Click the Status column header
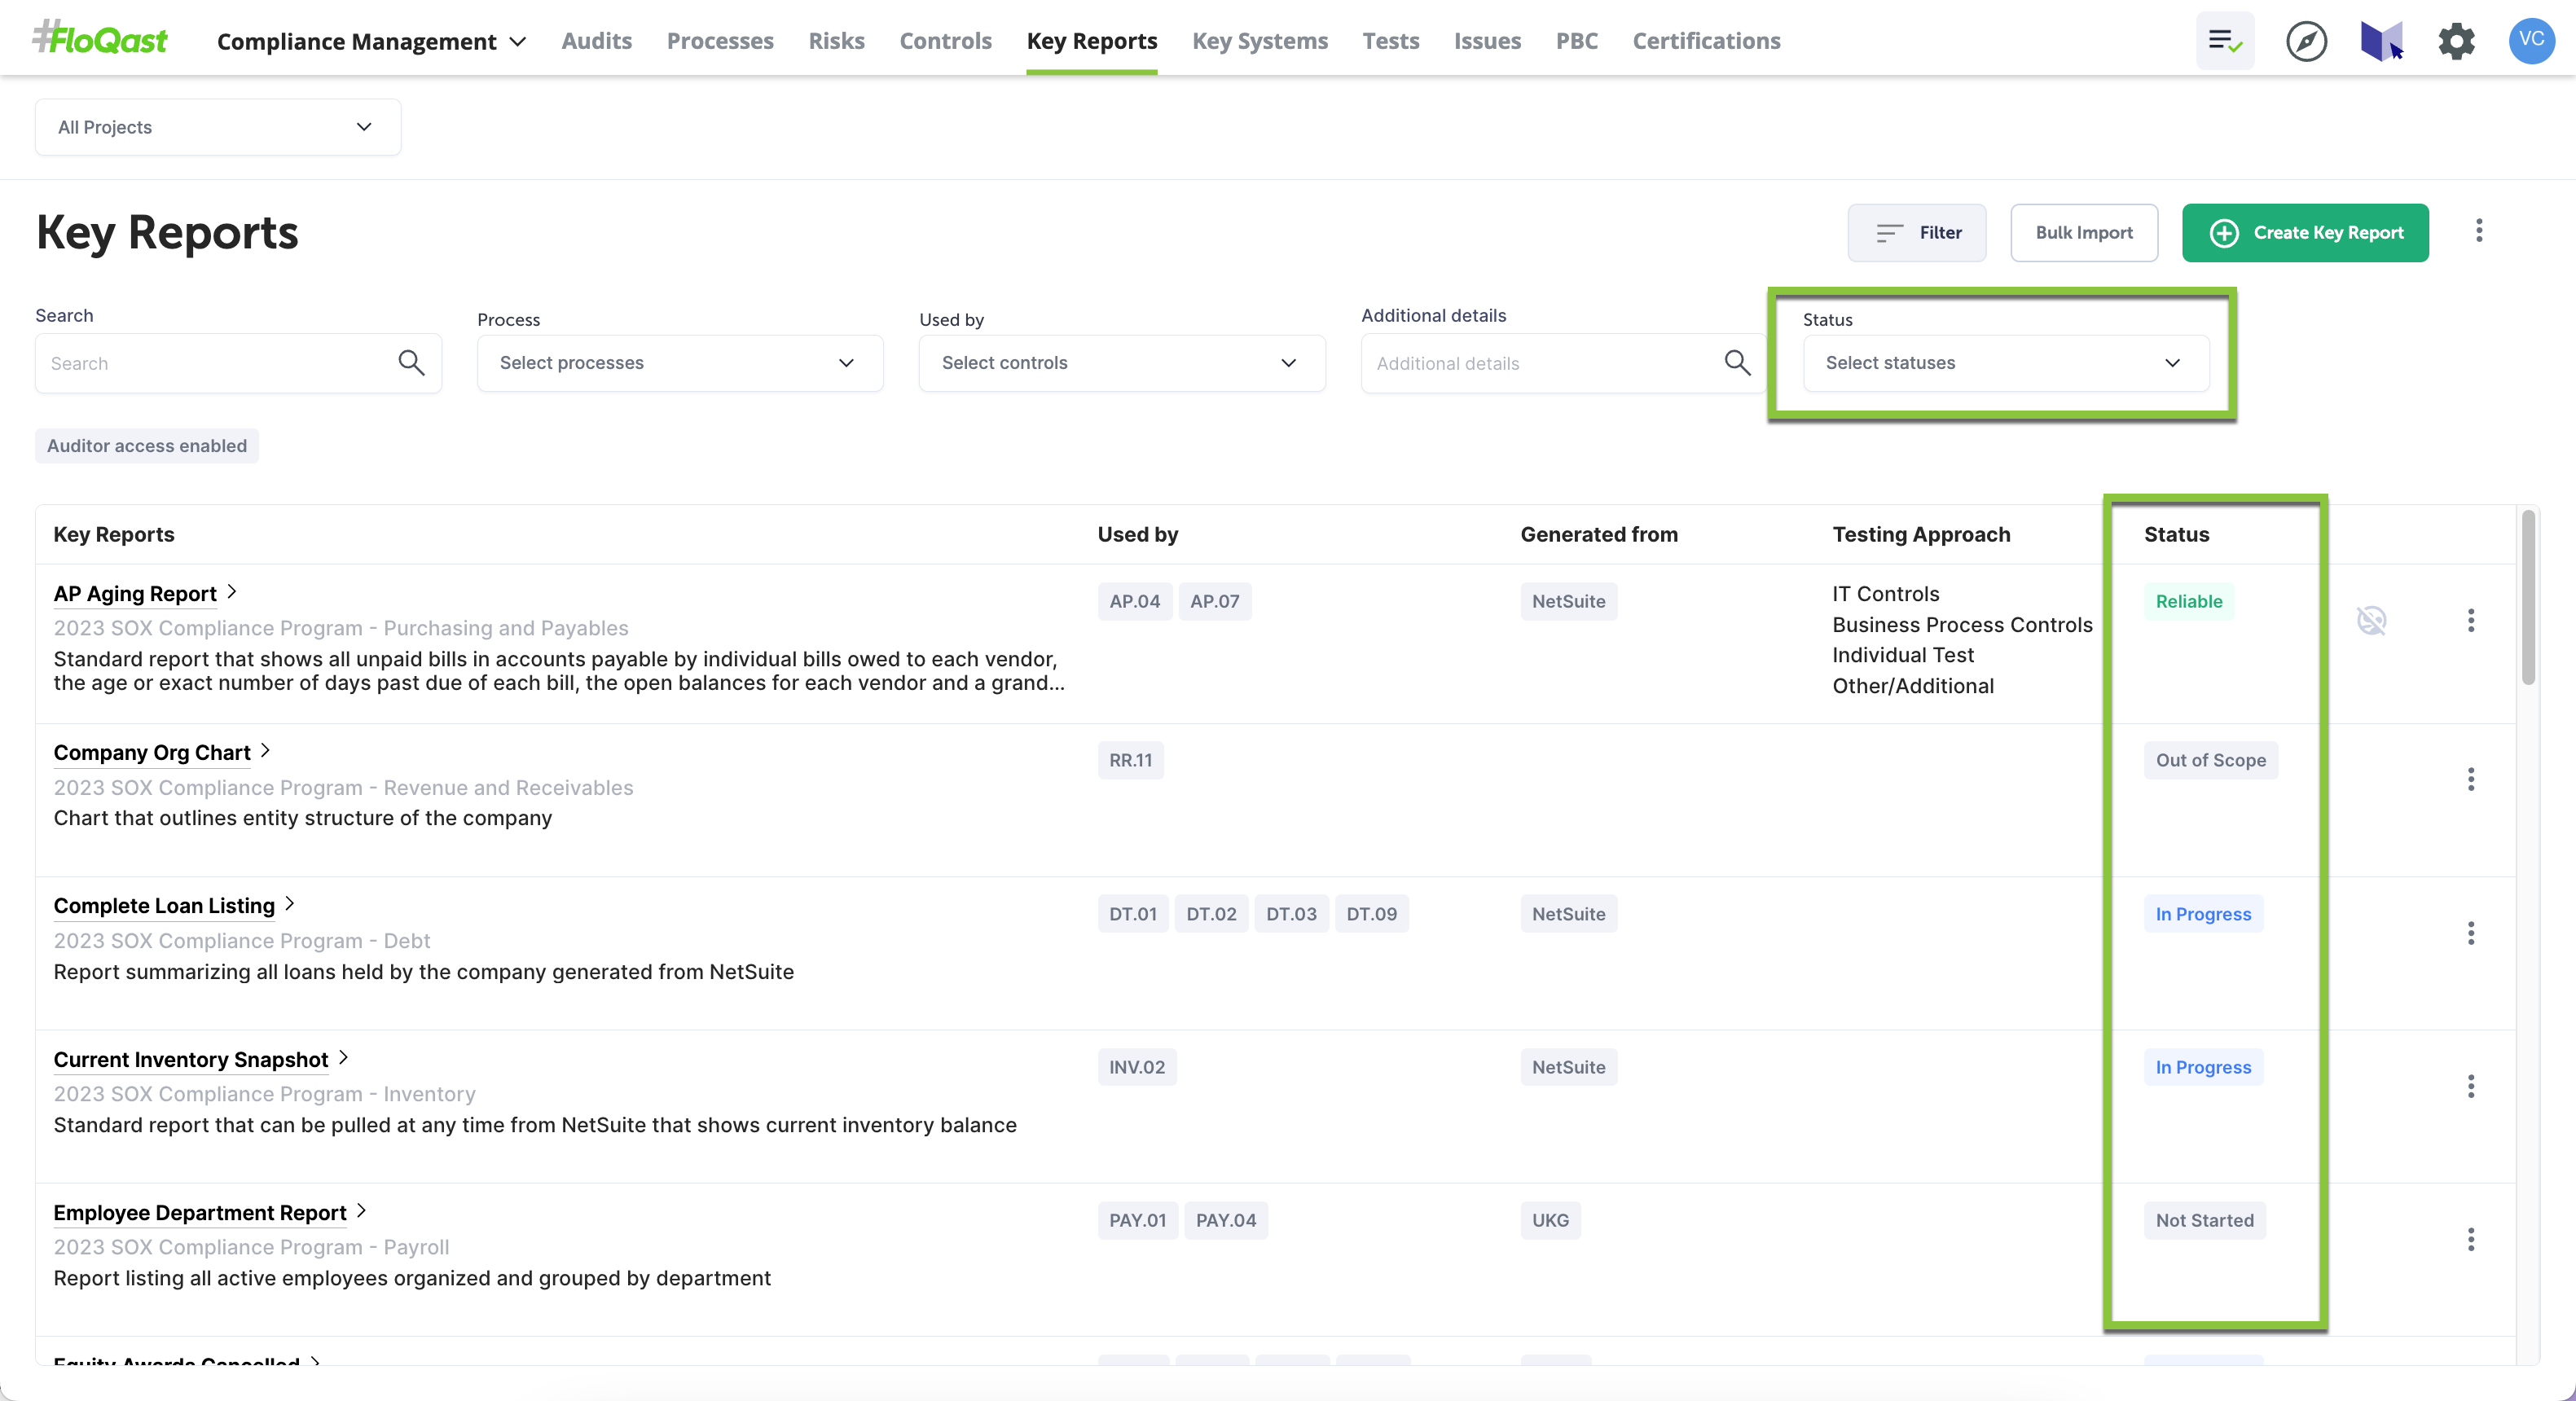Viewport: 2576px width, 1401px height. pyautogui.click(x=2176, y=534)
